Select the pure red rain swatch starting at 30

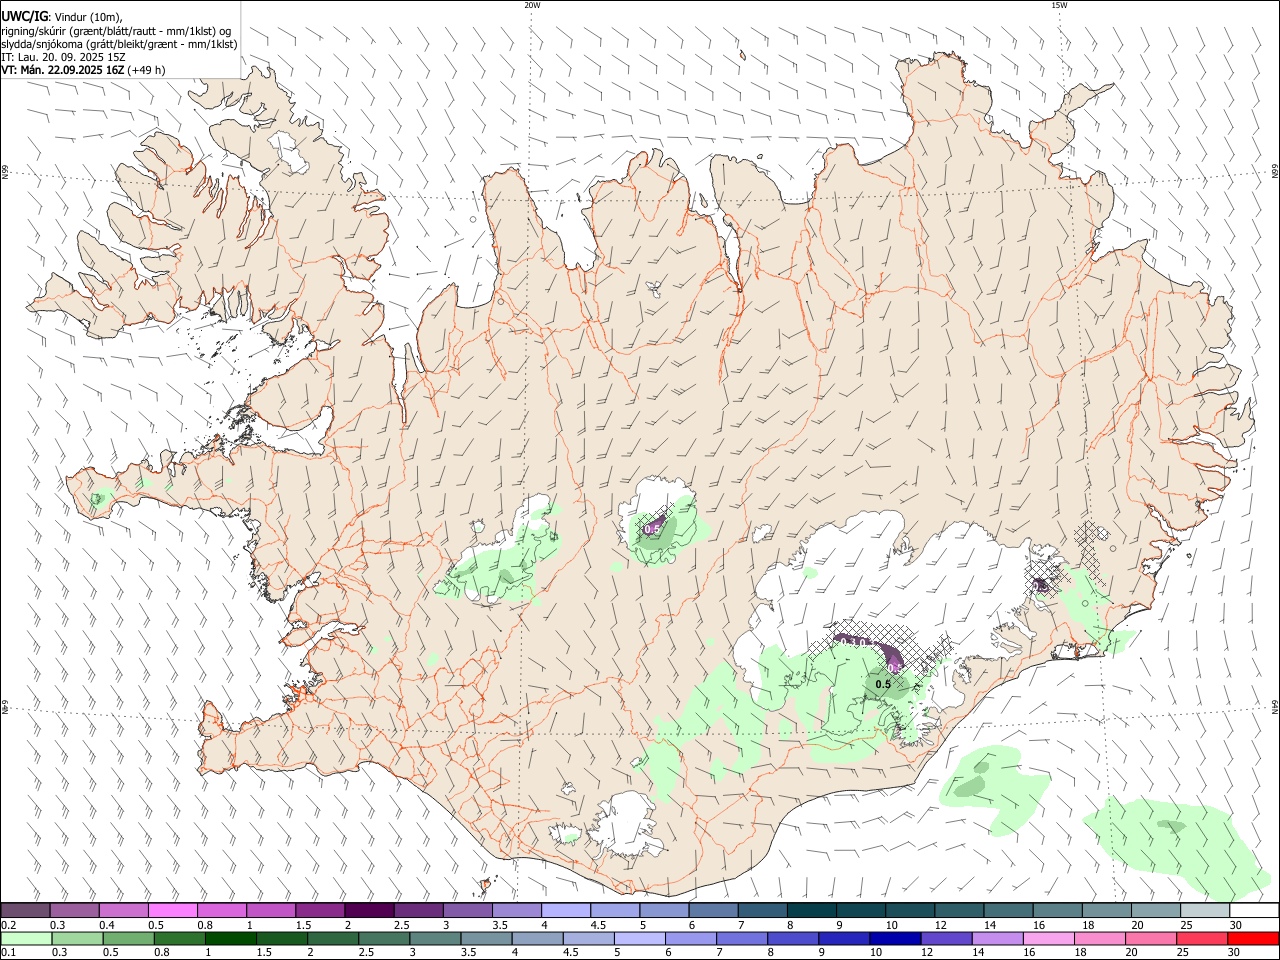[1253, 939]
